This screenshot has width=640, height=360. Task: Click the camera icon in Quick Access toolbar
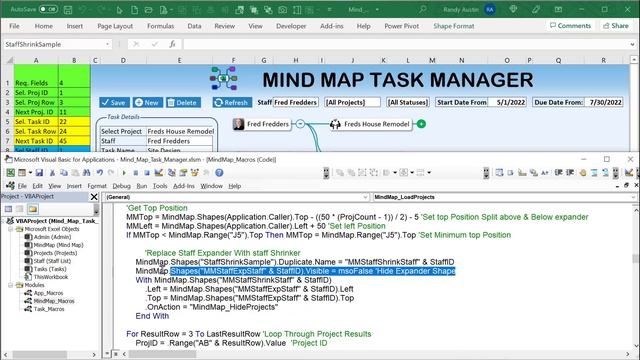(282, 9)
